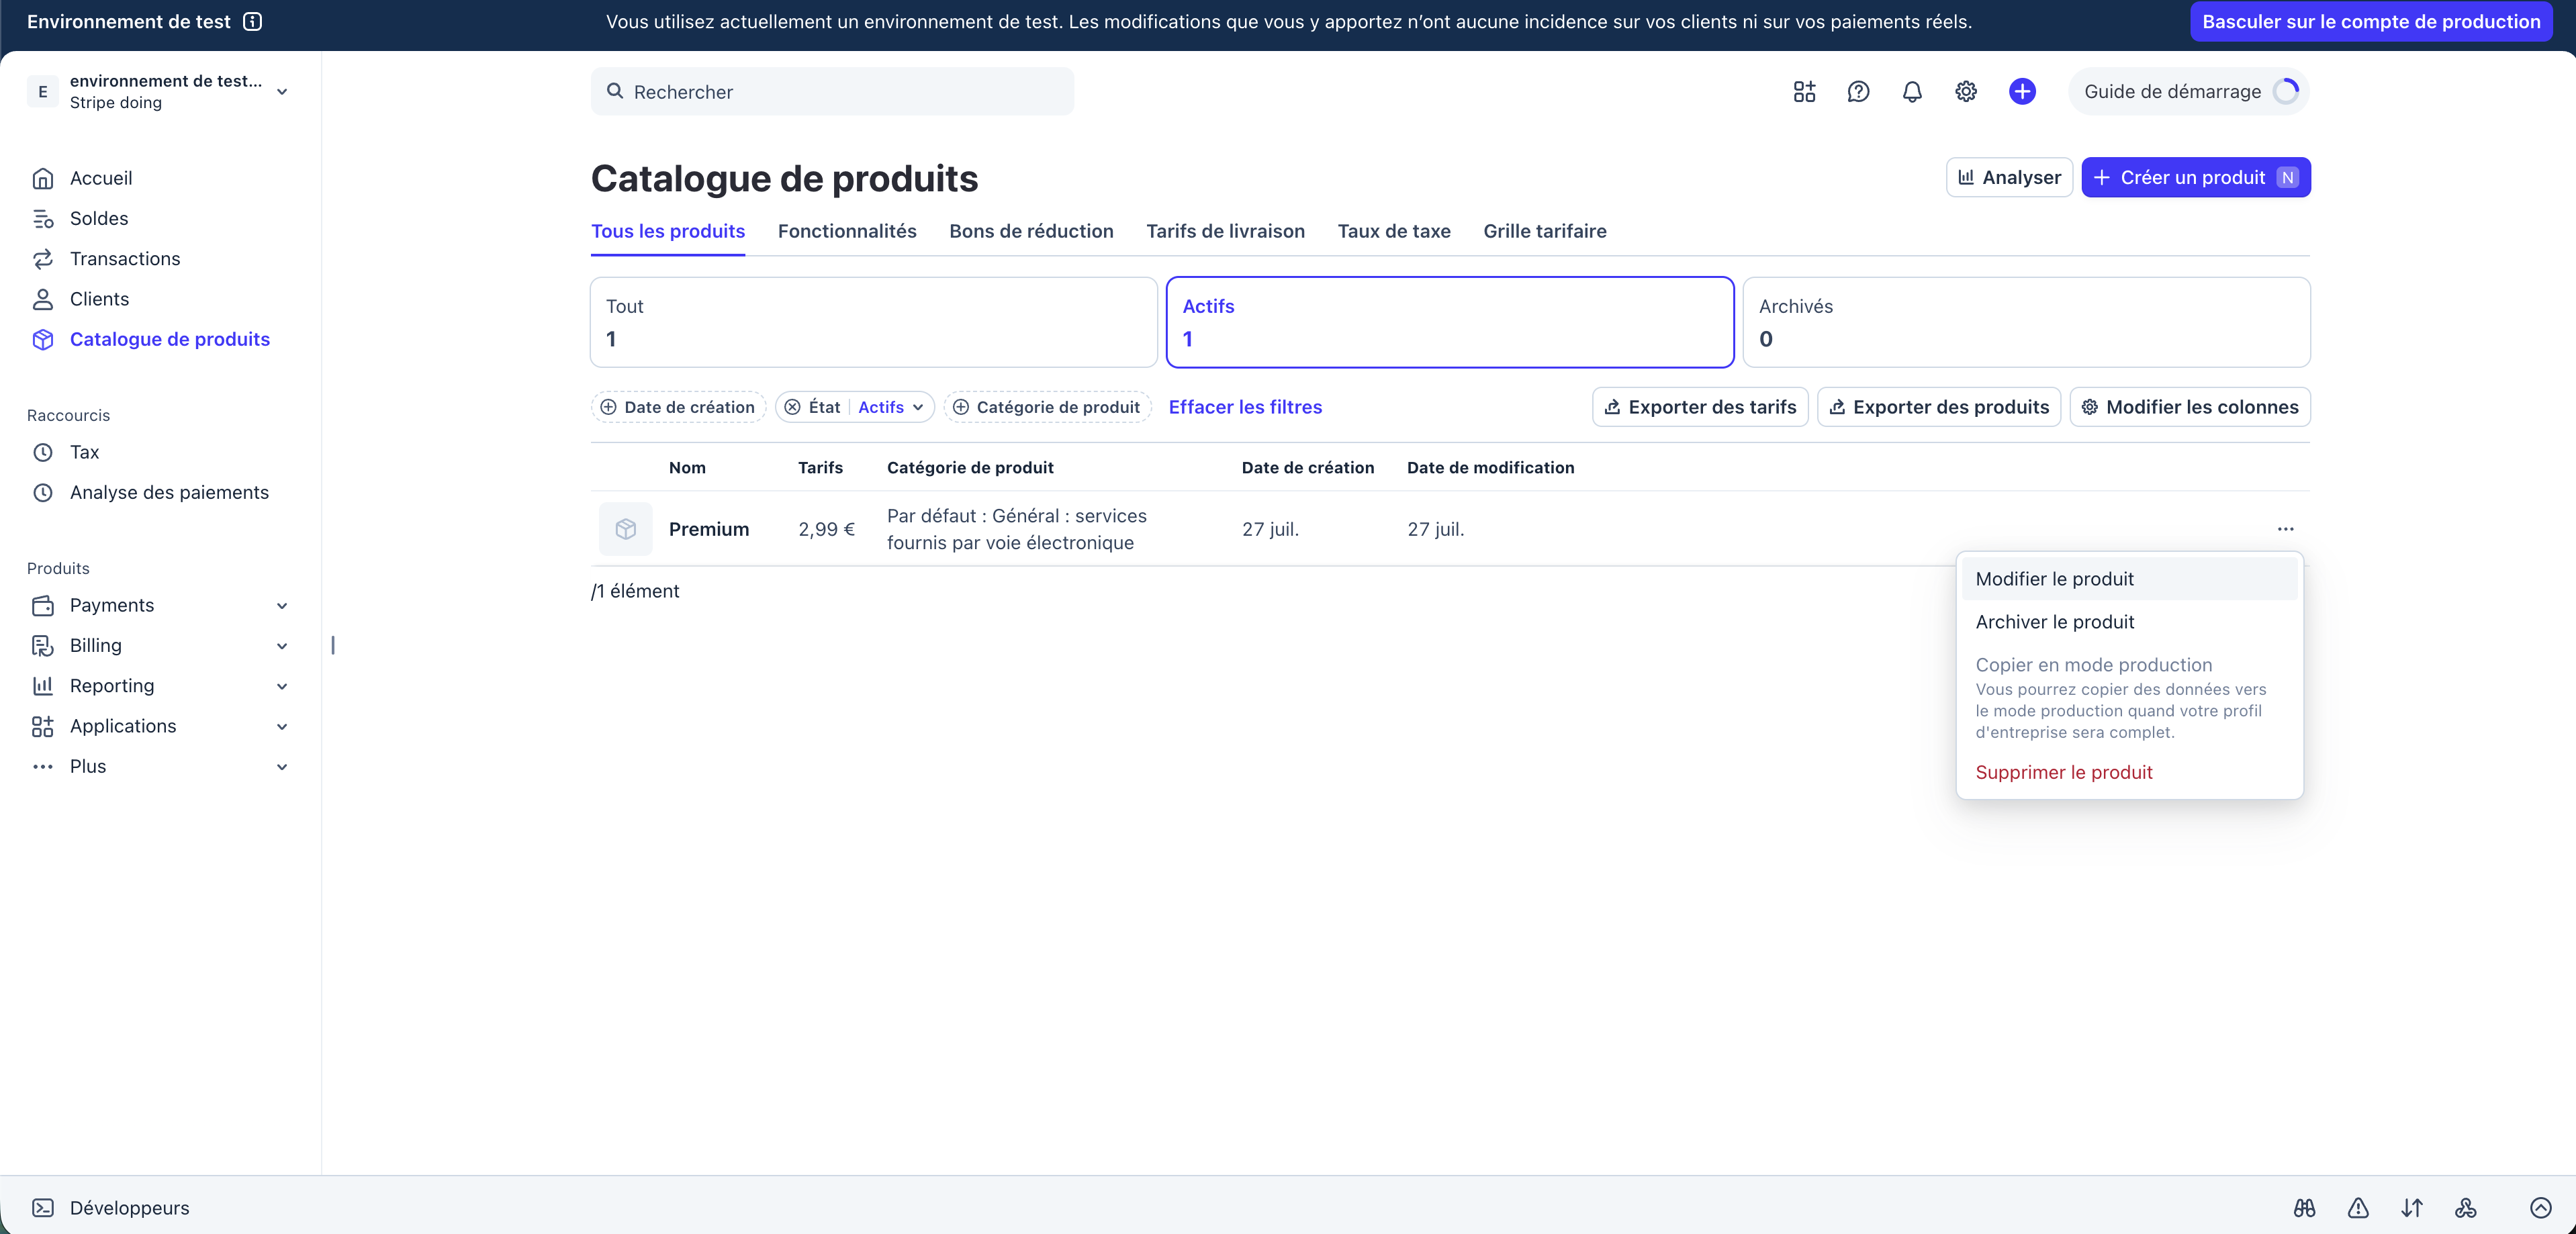The width and height of the screenshot is (2576, 1234).
Task: Choose Modifier le produit in the menu
Action: pos(2129,579)
